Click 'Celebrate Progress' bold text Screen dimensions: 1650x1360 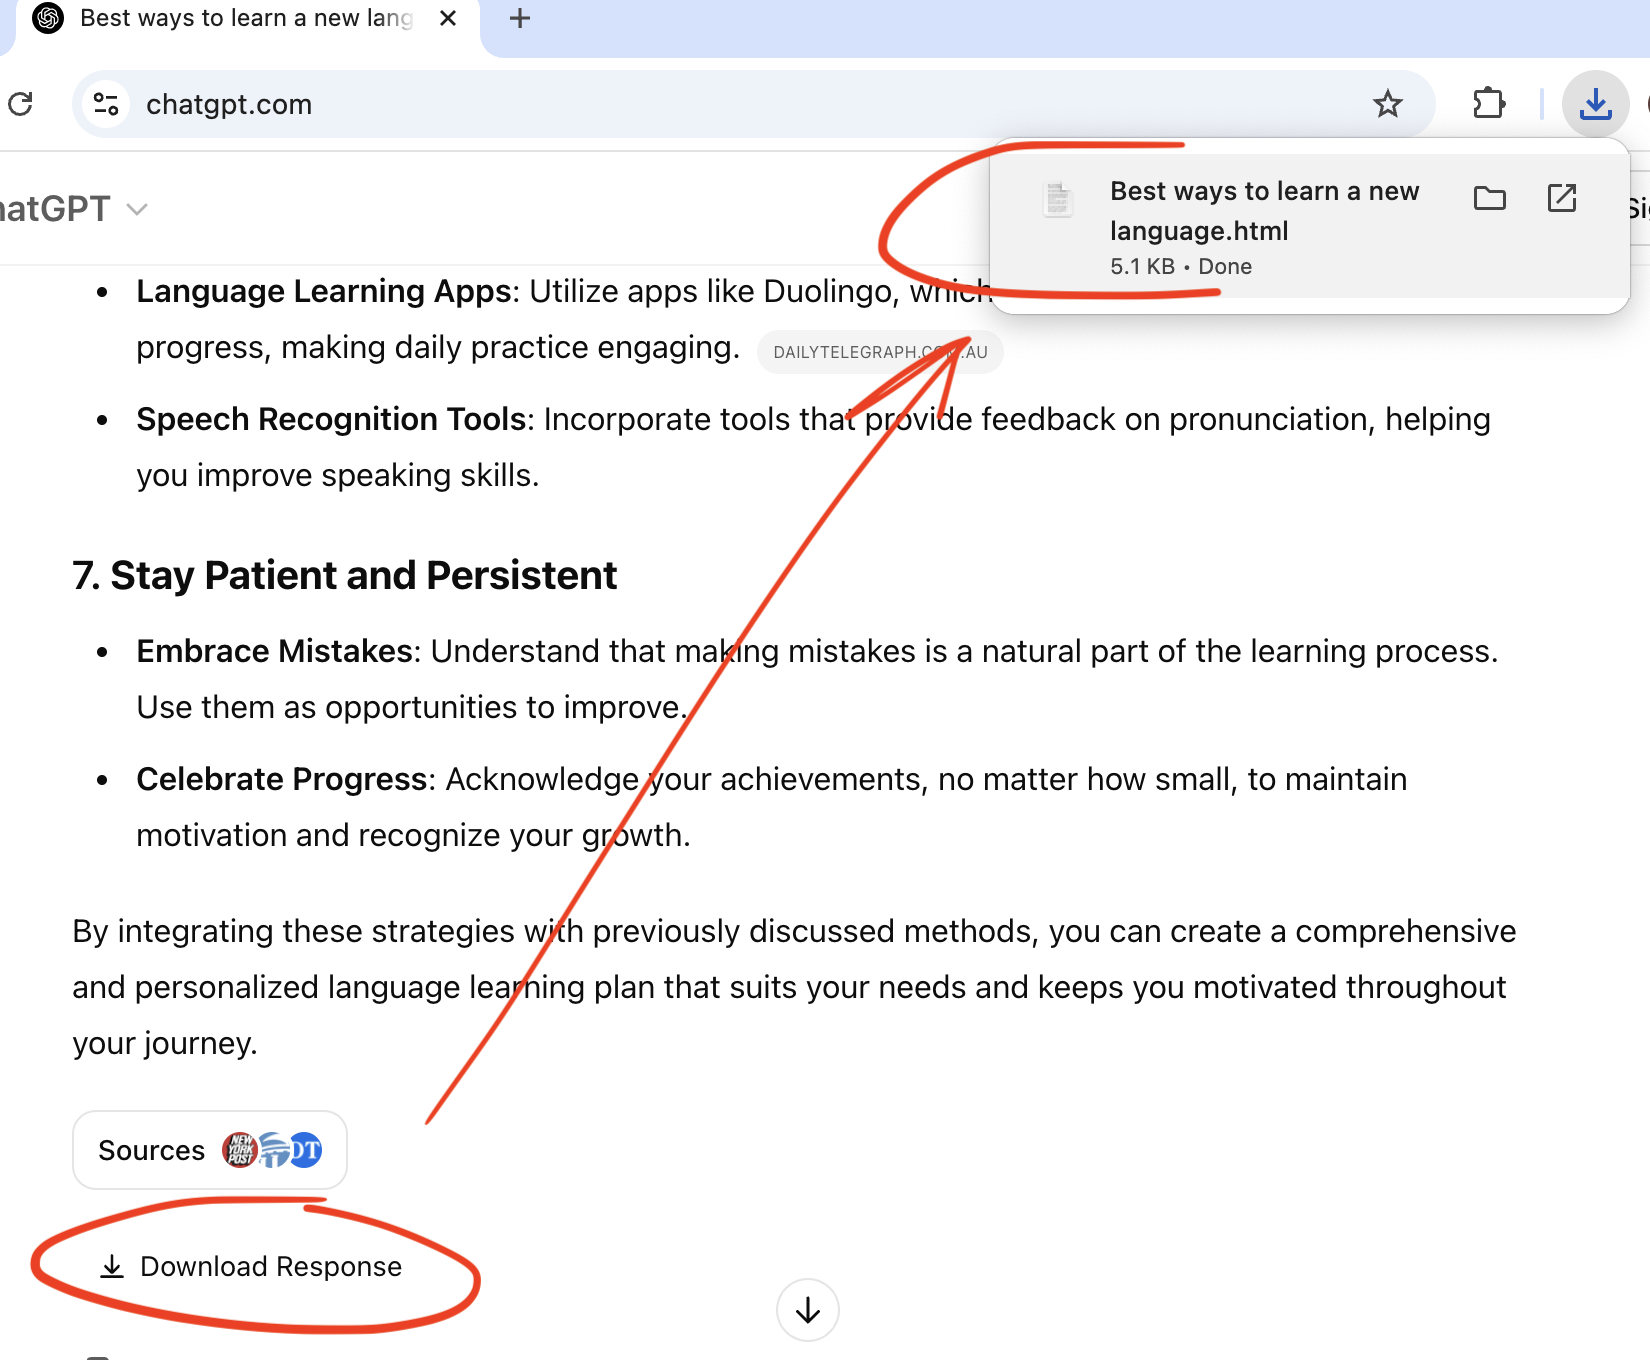point(282,779)
